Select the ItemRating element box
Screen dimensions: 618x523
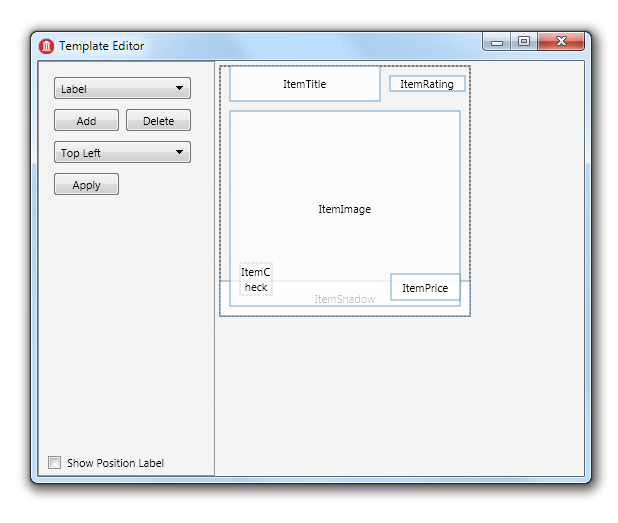point(427,84)
